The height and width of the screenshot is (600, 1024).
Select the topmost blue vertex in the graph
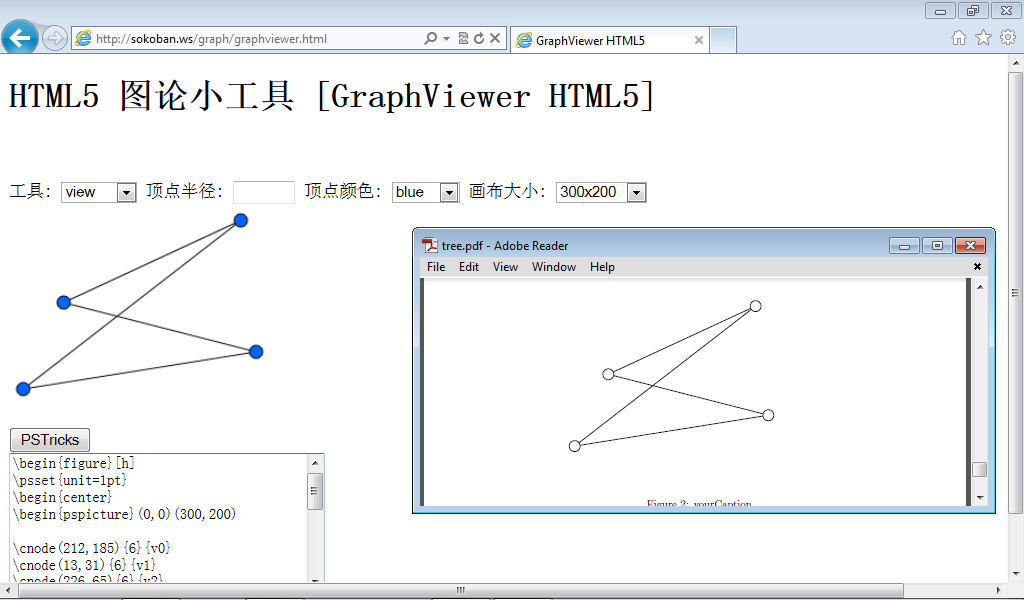click(240, 220)
